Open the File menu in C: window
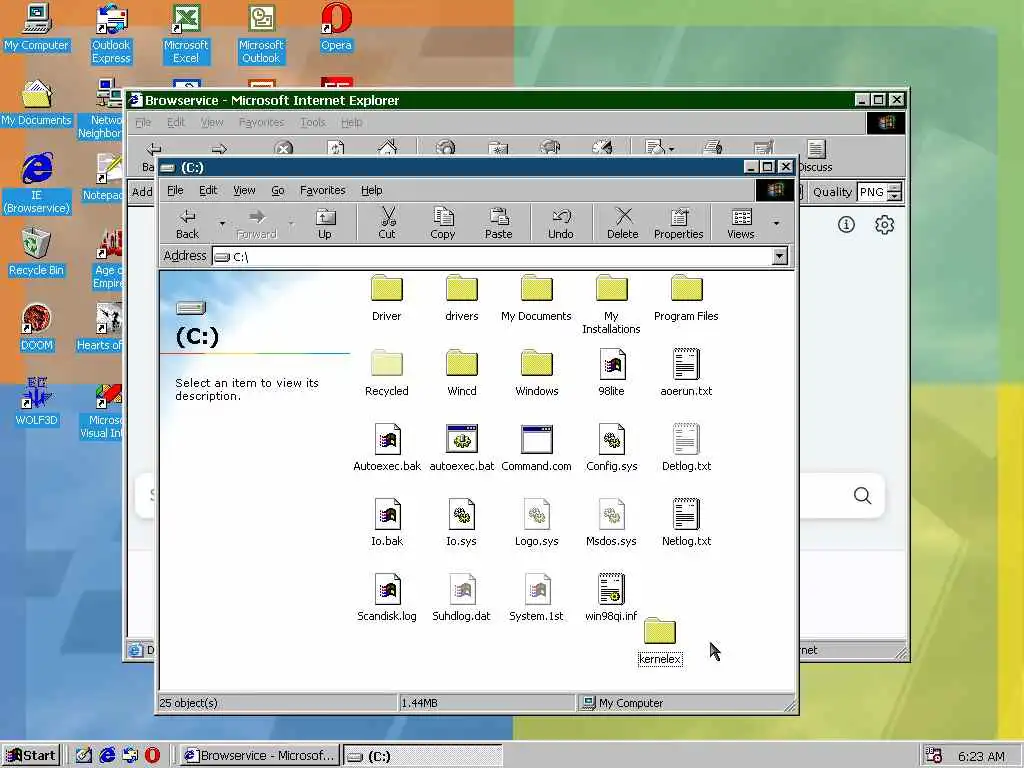This screenshot has width=1024, height=768. click(175, 190)
